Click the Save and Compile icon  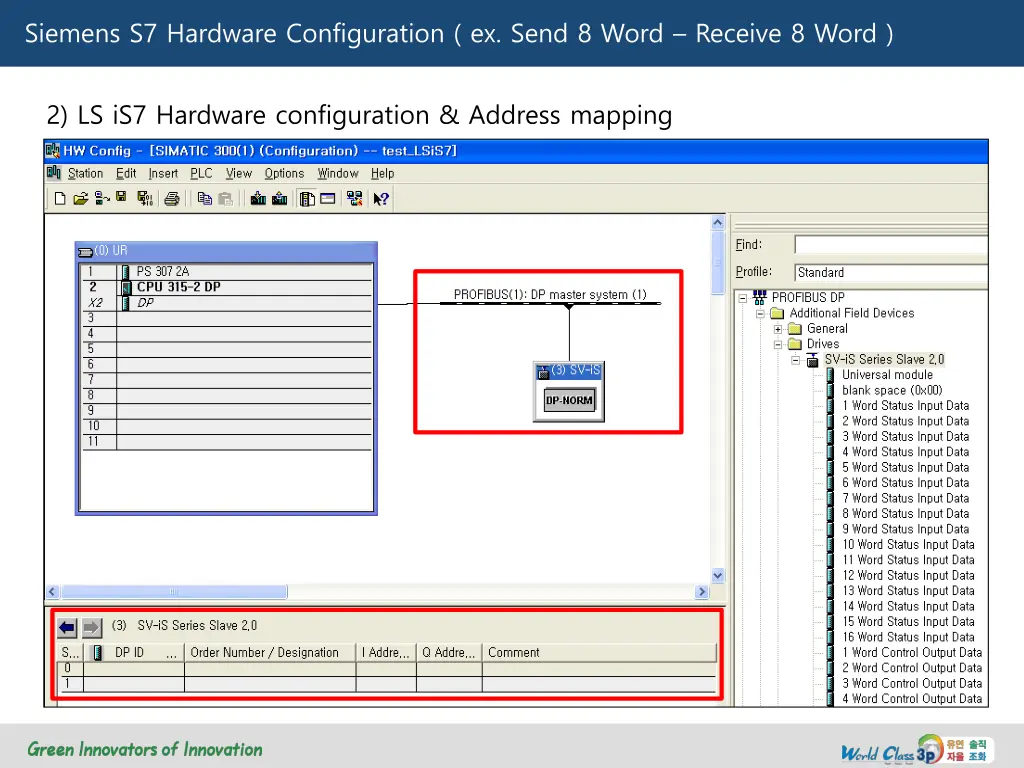click(145, 199)
